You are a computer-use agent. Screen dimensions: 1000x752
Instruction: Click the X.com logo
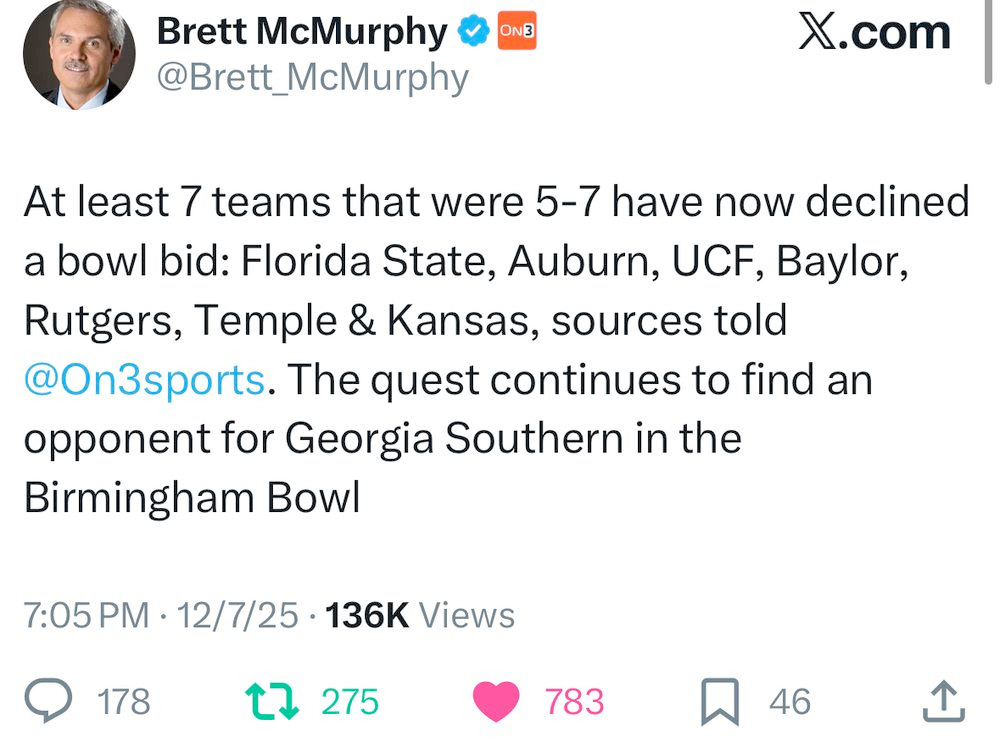click(873, 33)
